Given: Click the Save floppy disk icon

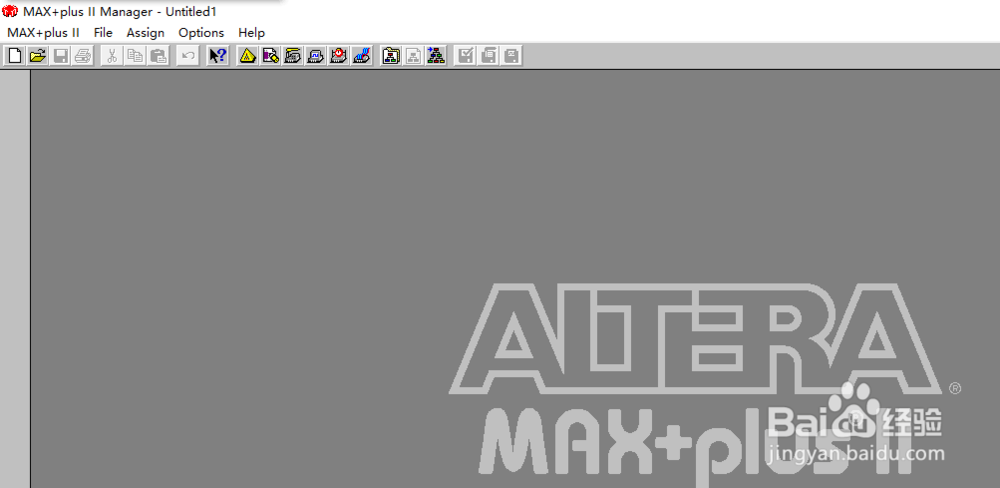Looking at the screenshot, I should pos(61,56).
